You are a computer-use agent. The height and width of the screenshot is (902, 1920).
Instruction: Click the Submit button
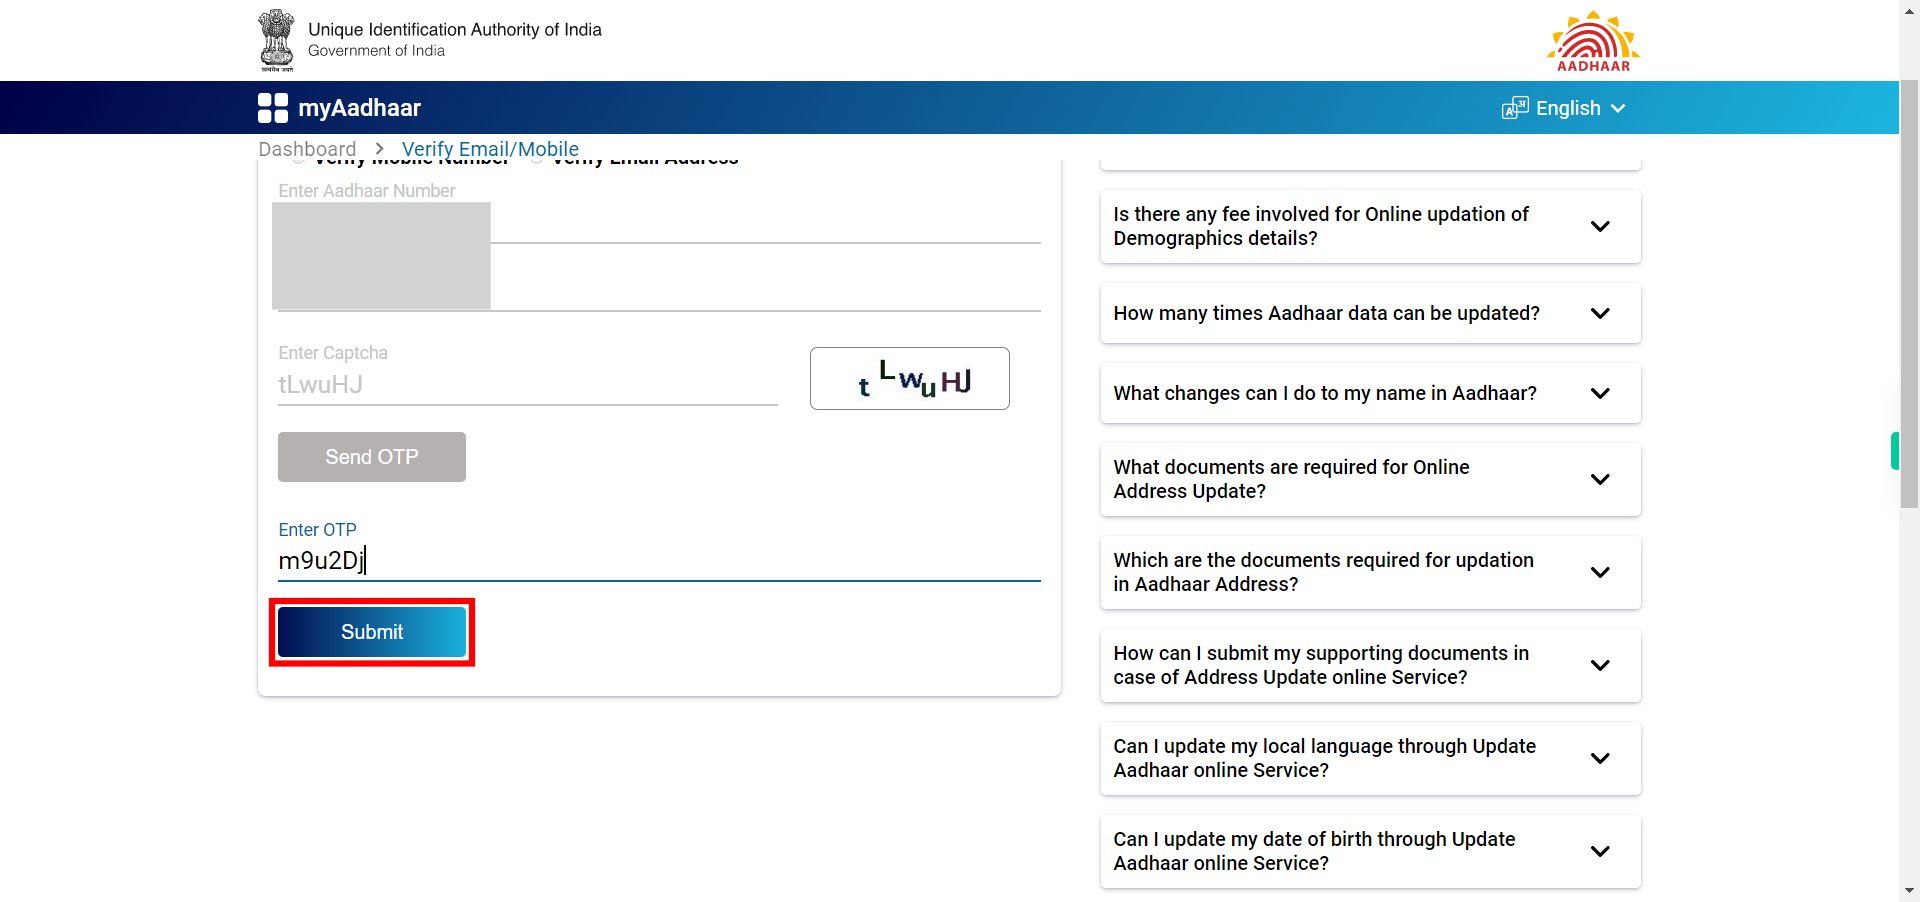(372, 632)
